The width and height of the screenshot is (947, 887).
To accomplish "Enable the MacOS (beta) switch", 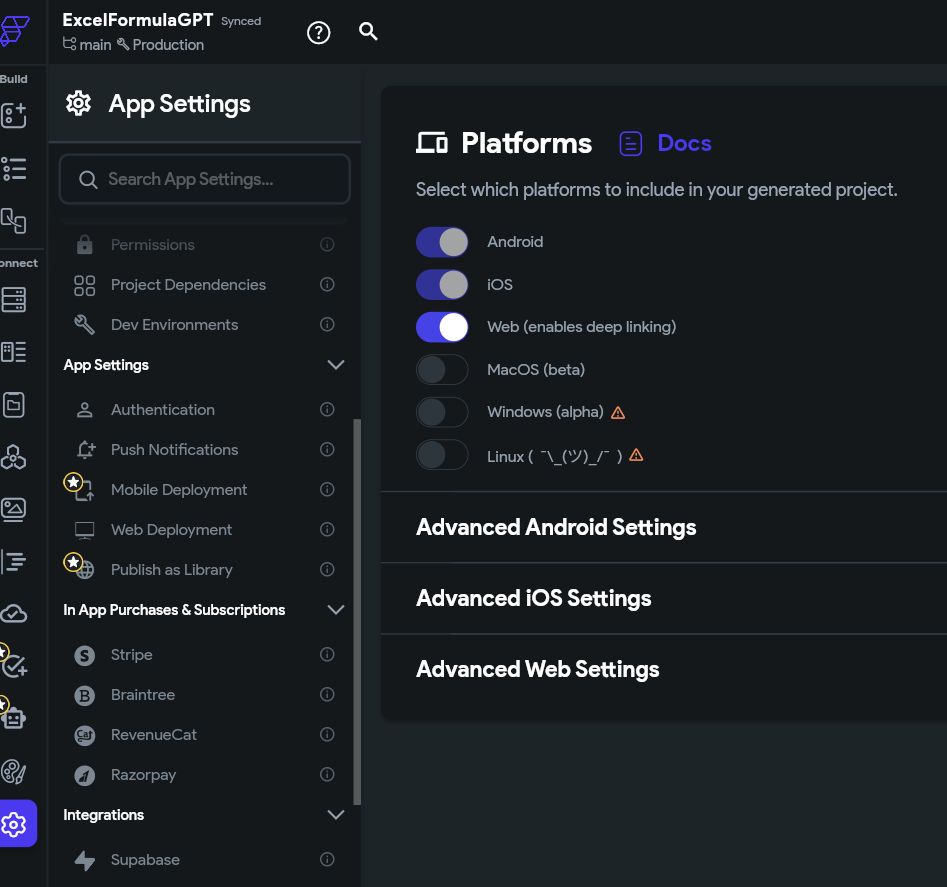I will [x=442, y=370].
